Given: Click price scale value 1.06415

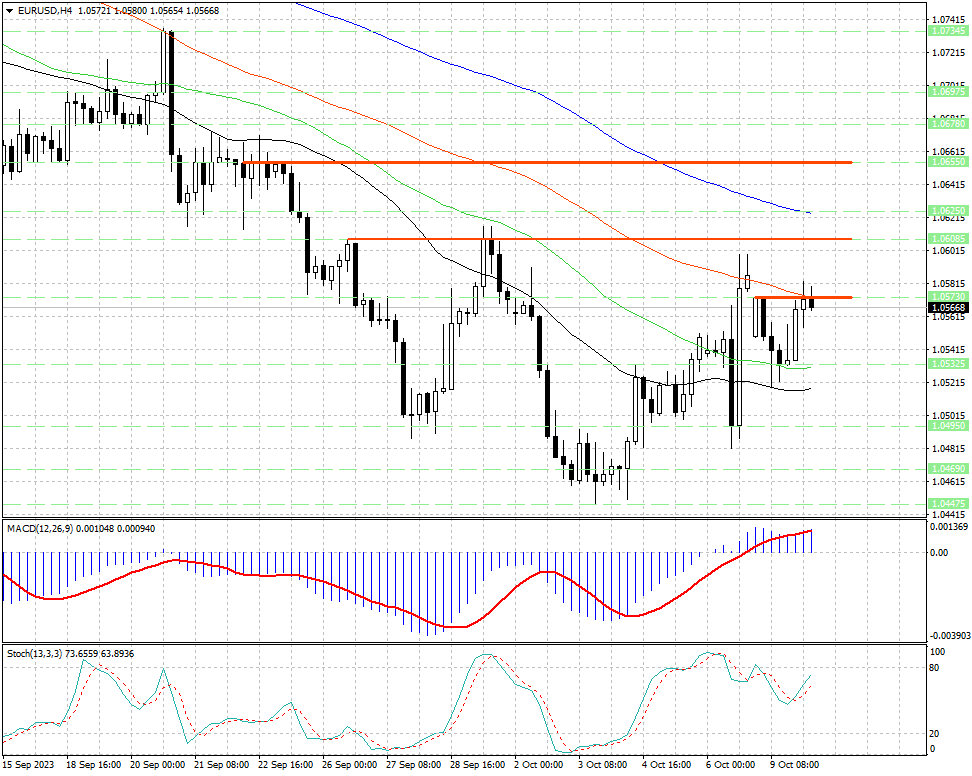Looking at the screenshot, I should click(948, 184).
